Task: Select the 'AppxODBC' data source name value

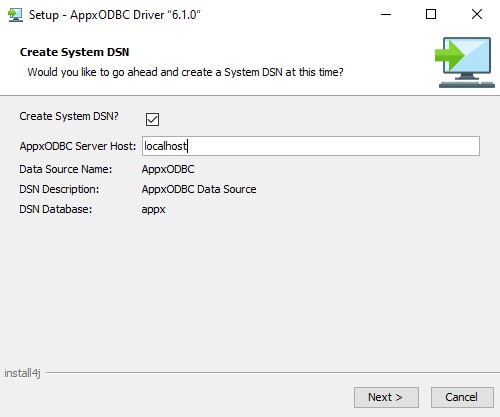Action: [x=168, y=169]
